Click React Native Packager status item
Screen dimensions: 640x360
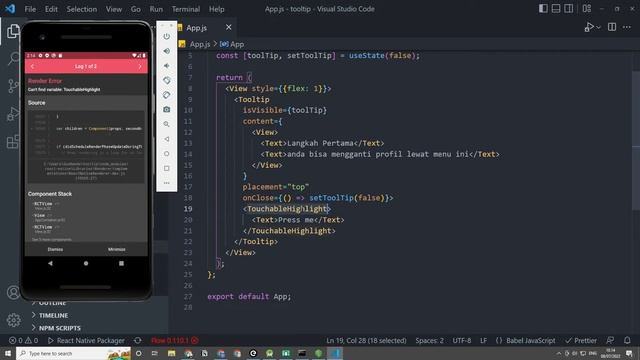tap(86, 340)
